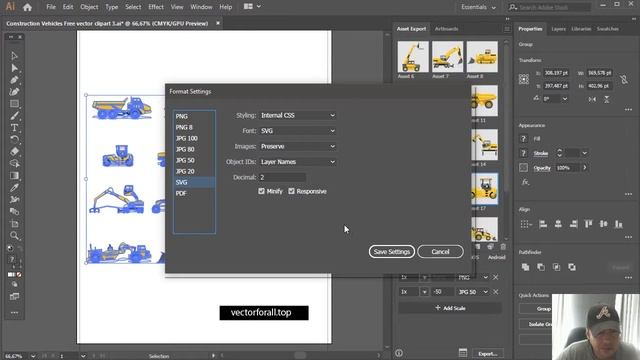Click the Pathfinder Exclude icon
Screen dimensions: 640x360
pyautogui.click(x=572, y=267)
